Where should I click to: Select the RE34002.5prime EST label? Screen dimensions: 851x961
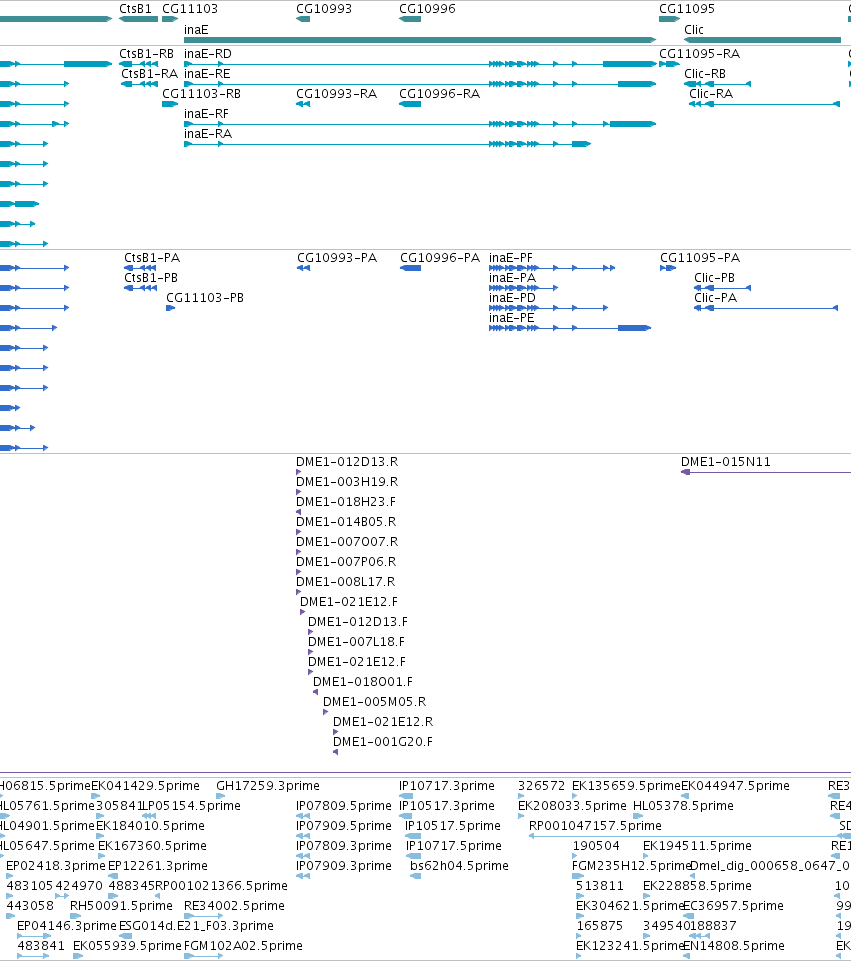(234, 906)
